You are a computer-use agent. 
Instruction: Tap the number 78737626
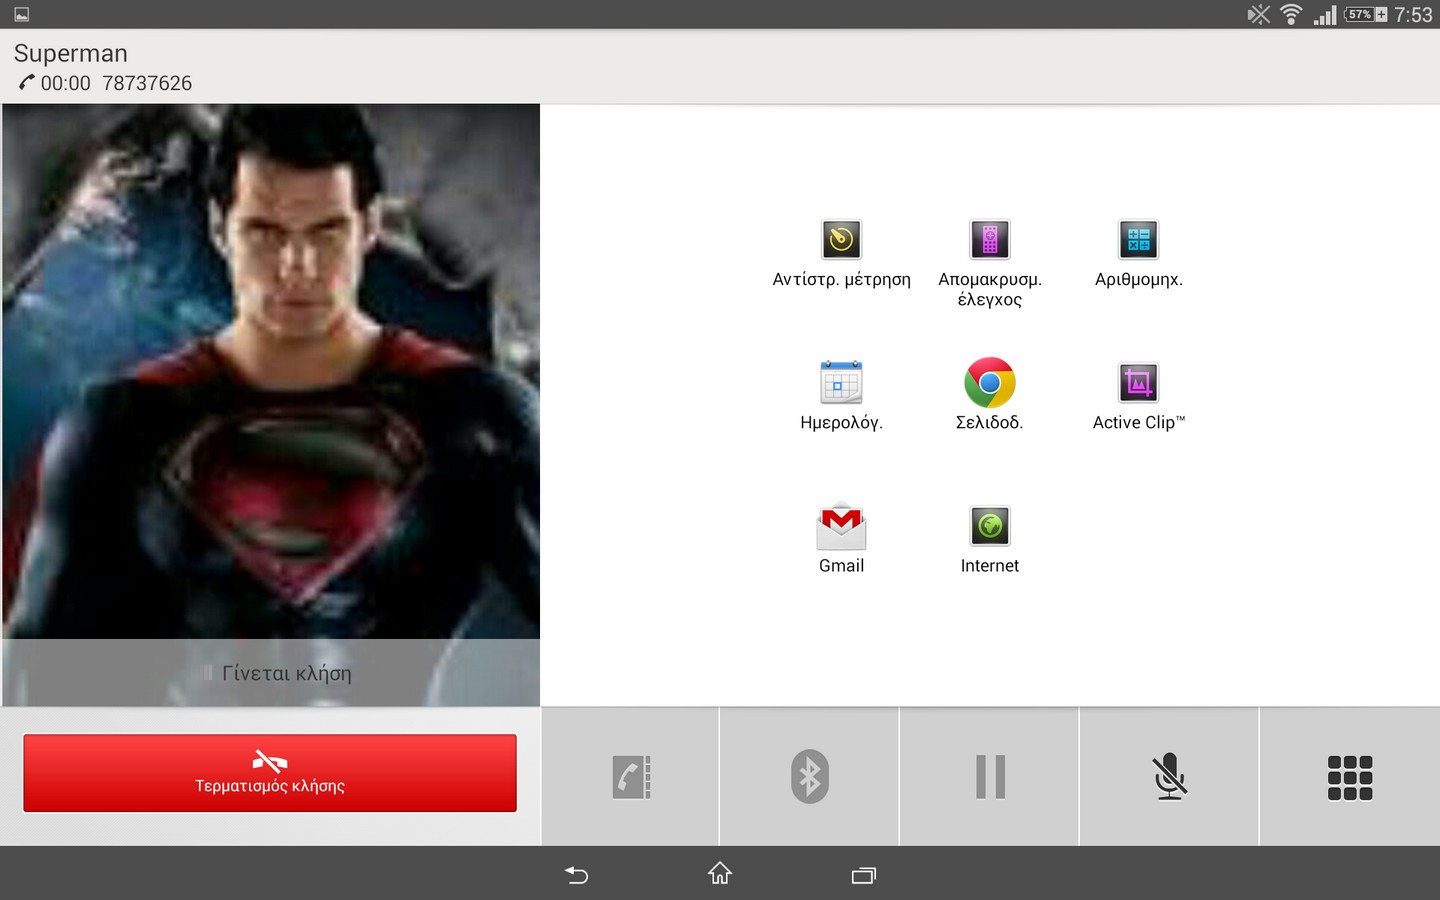click(147, 83)
